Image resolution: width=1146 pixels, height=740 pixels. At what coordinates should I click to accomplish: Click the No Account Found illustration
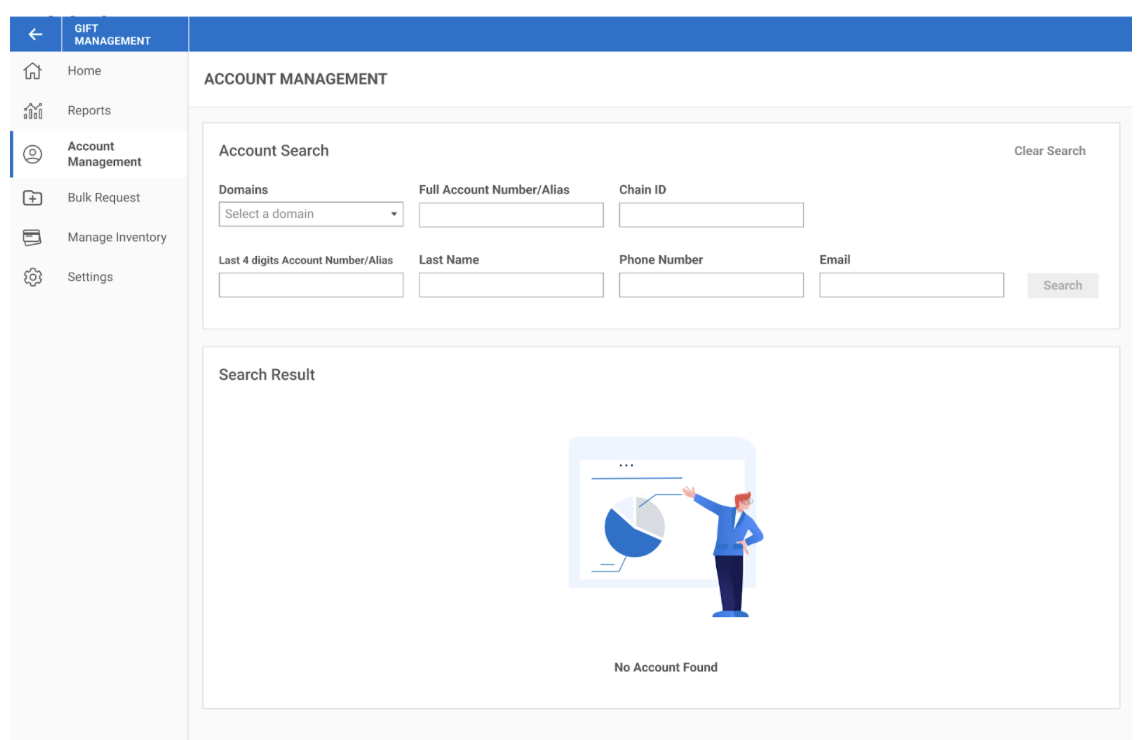(665, 527)
